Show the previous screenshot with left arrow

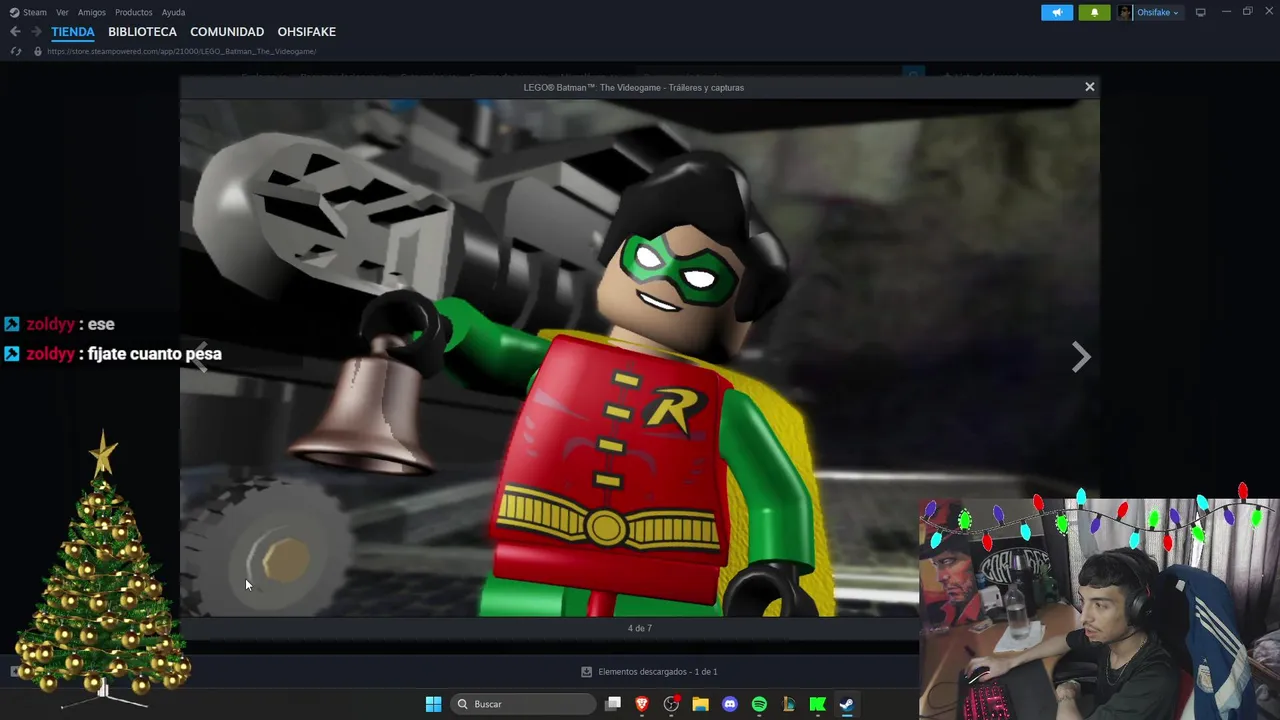pyautogui.click(x=200, y=357)
